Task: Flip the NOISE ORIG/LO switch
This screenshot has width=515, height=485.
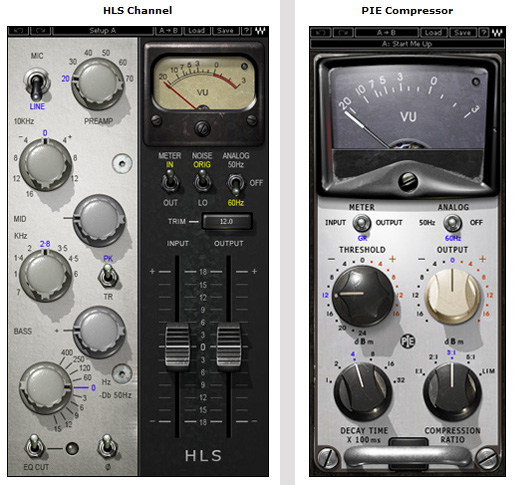Action: (202, 182)
